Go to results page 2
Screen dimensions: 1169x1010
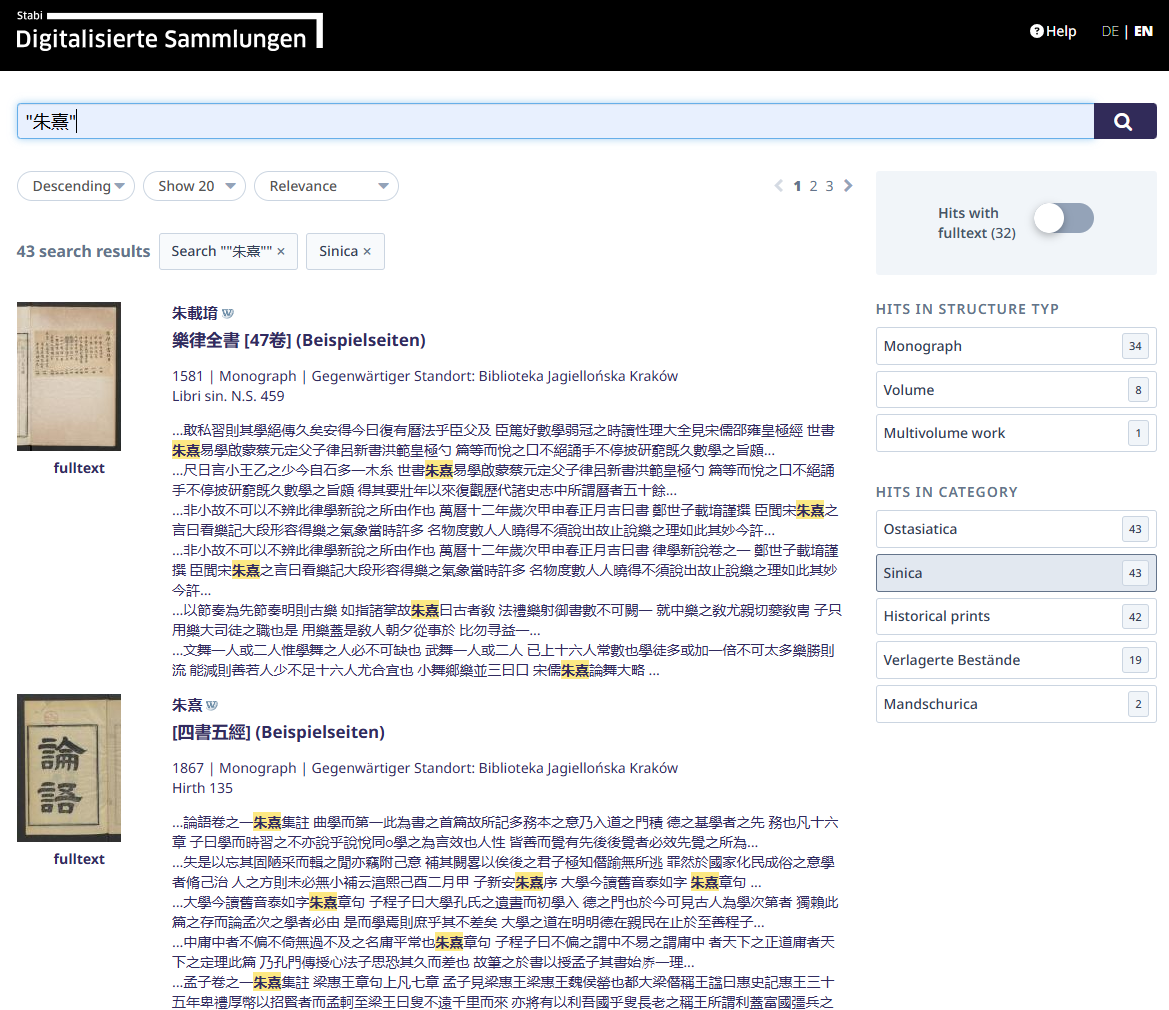click(x=814, y=186)
